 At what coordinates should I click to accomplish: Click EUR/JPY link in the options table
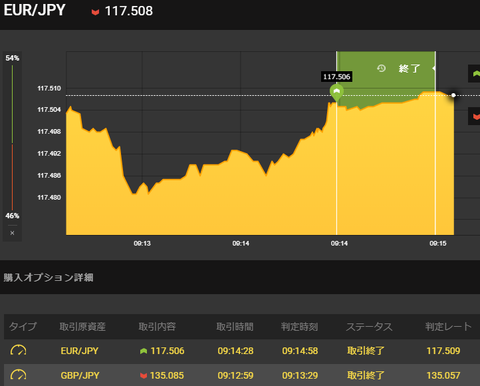pyautogui.click(x=80, y=351)
